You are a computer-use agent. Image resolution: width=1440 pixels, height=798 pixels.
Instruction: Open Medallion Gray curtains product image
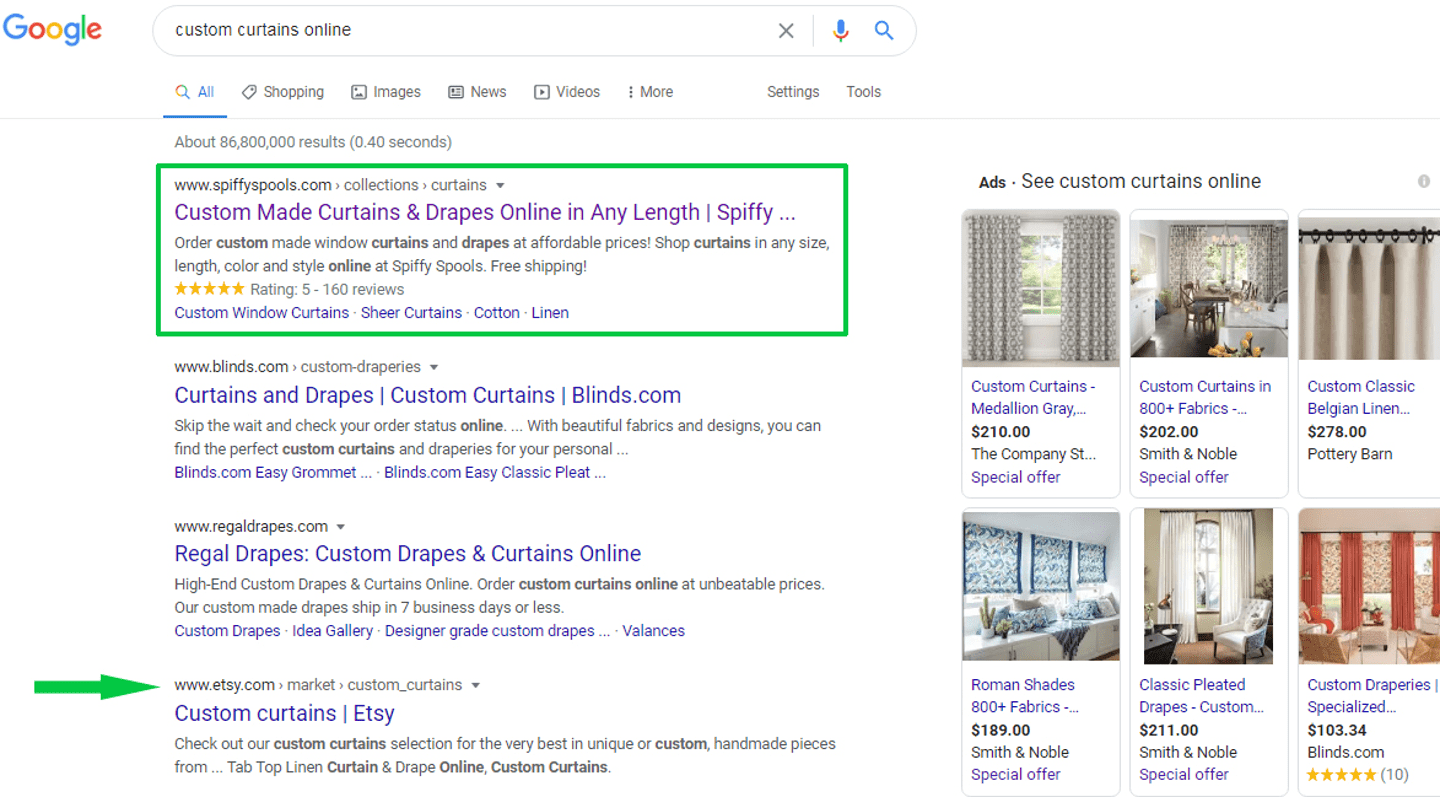tap(1041, 288)
